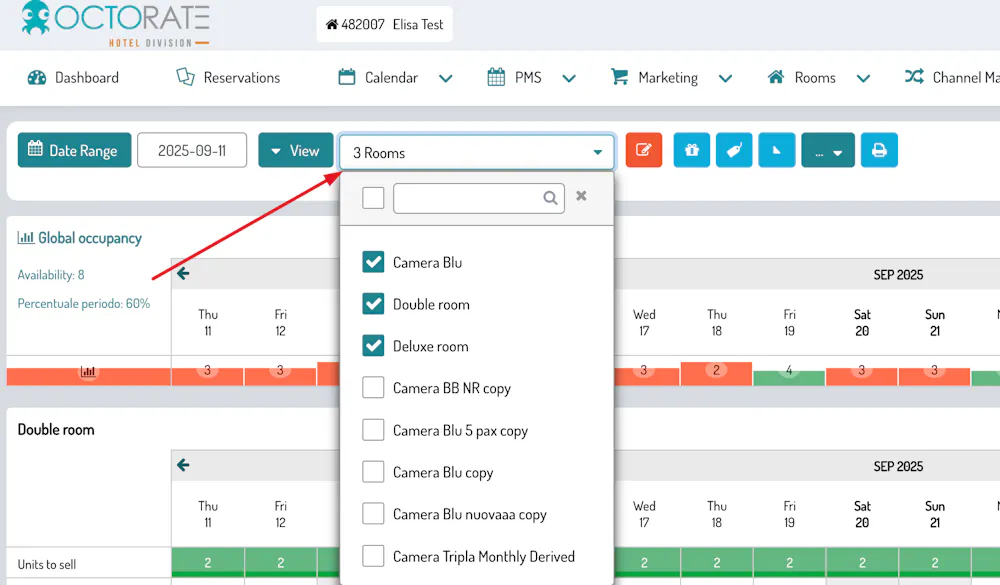Screen dimensions: 1000x585
Task: Open the Marketing menu
Action: coord(668,78)
